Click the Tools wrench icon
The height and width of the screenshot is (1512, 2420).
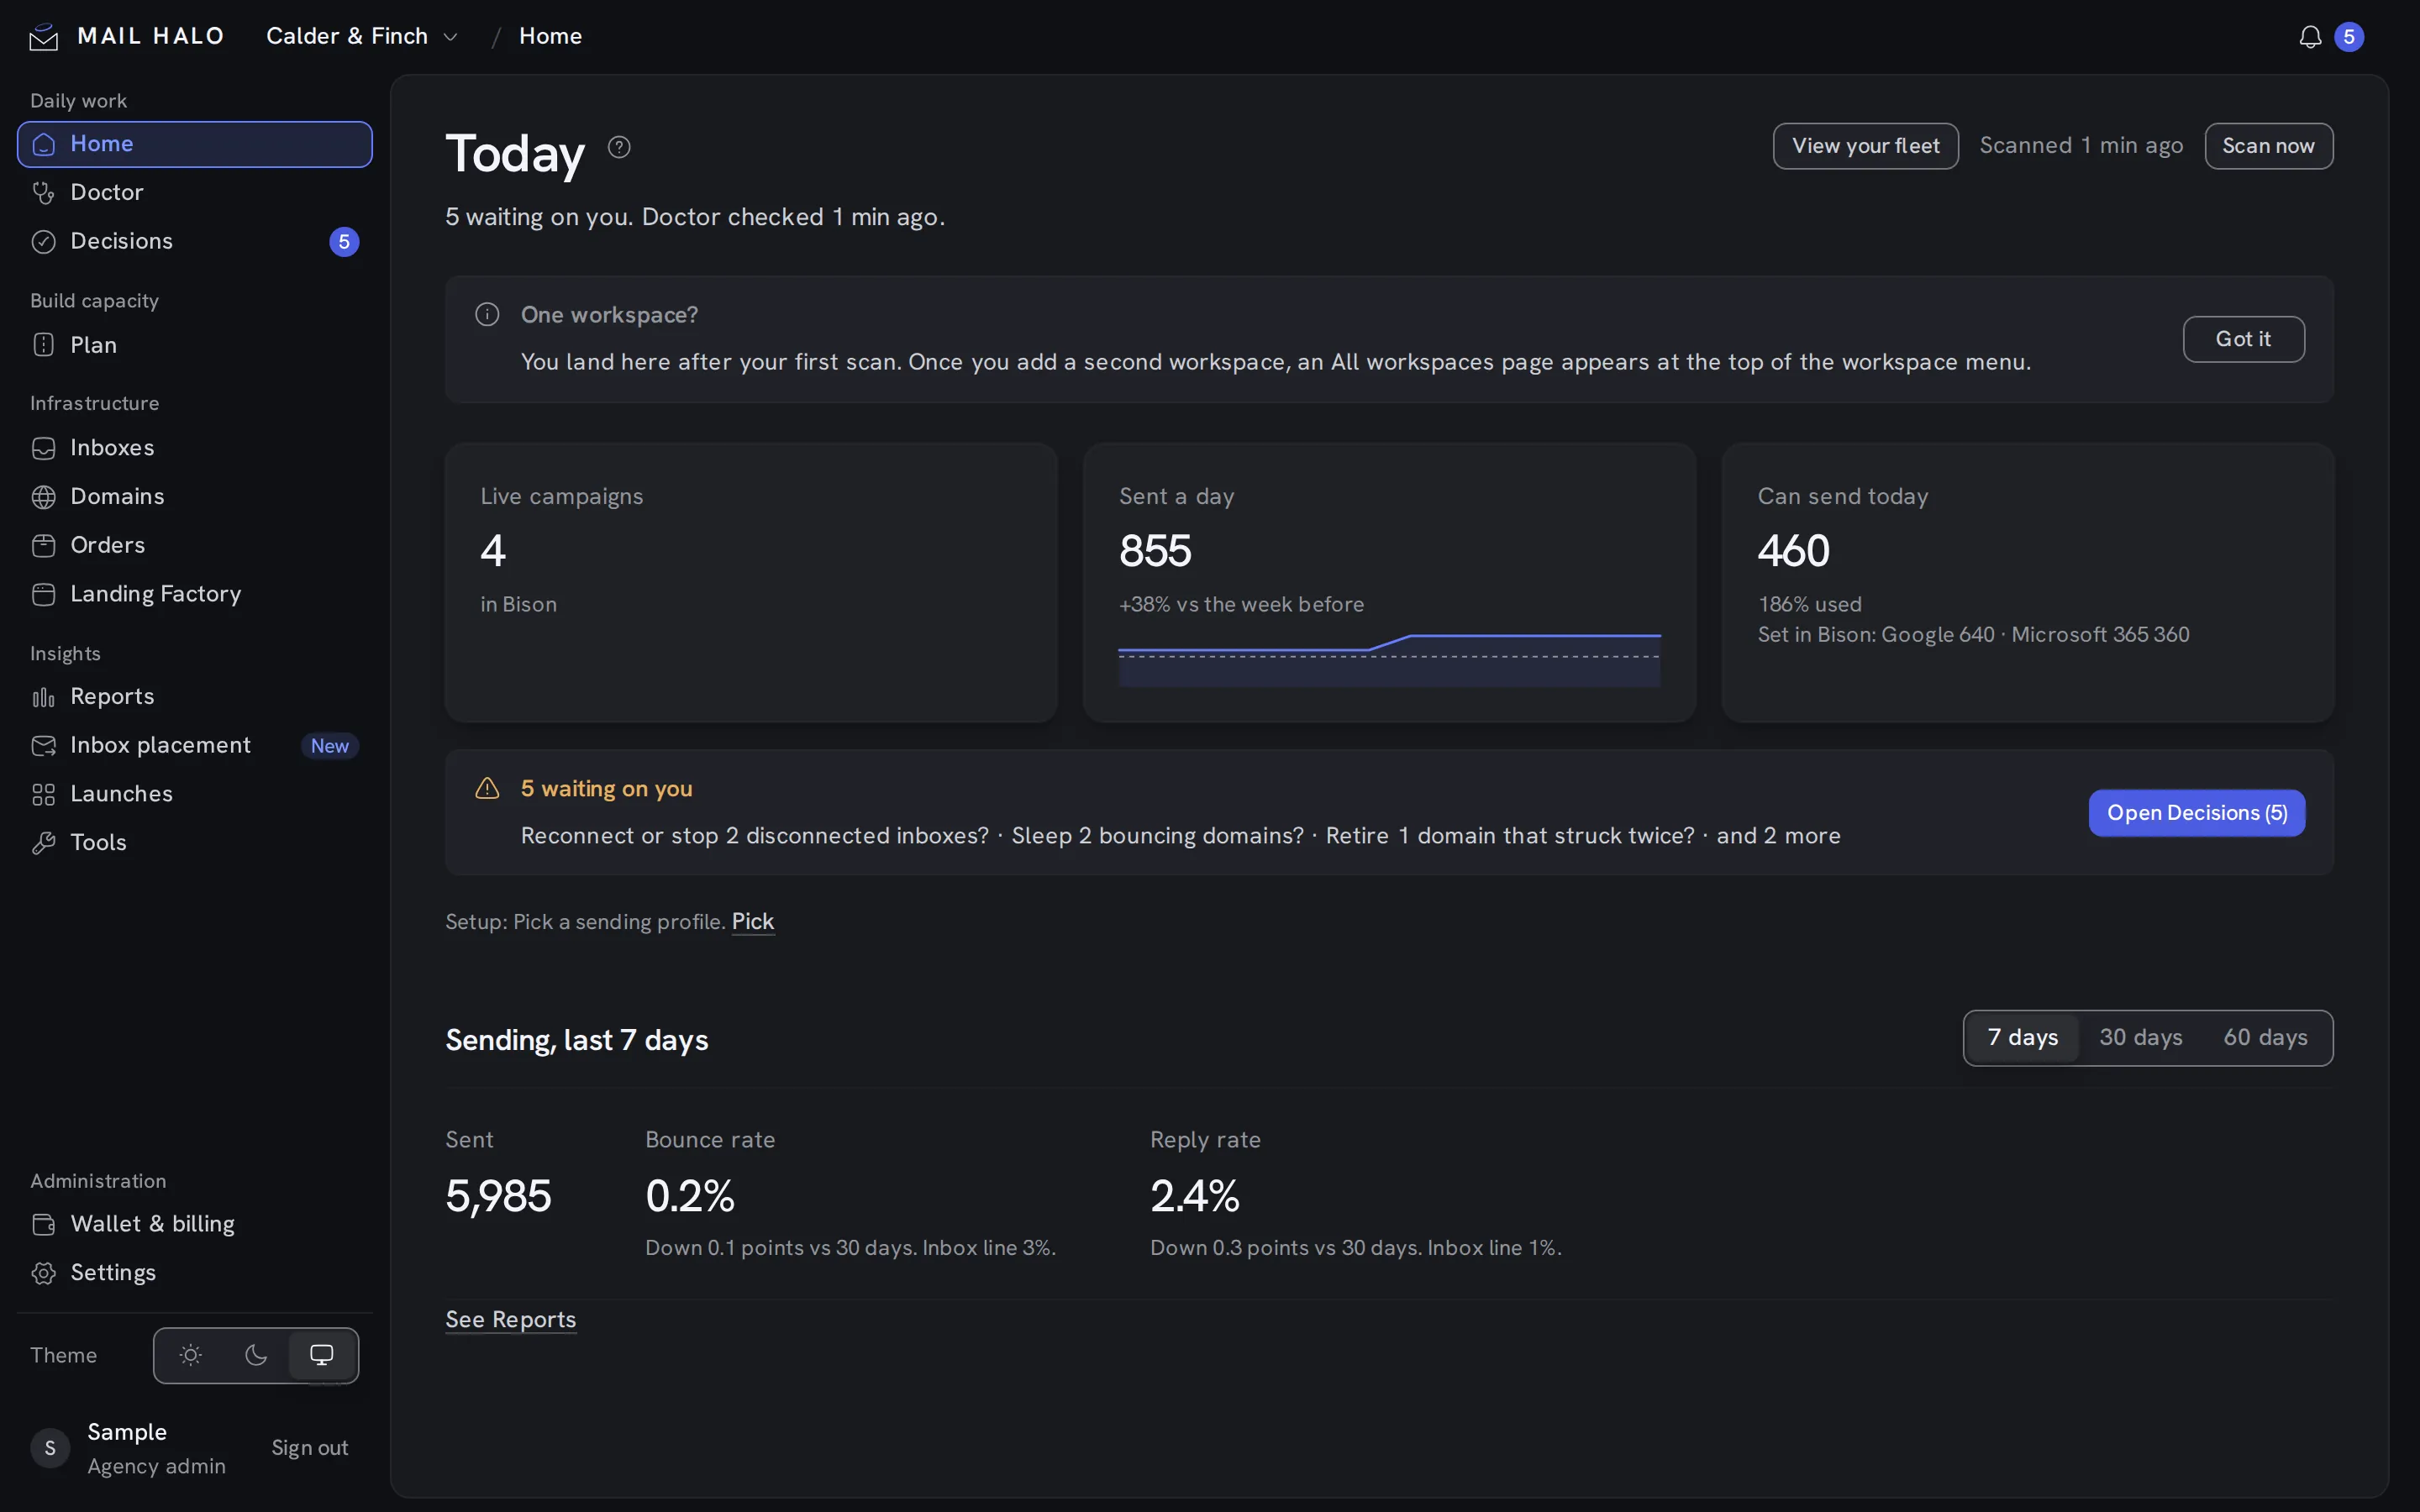click(x=43, y=843)
